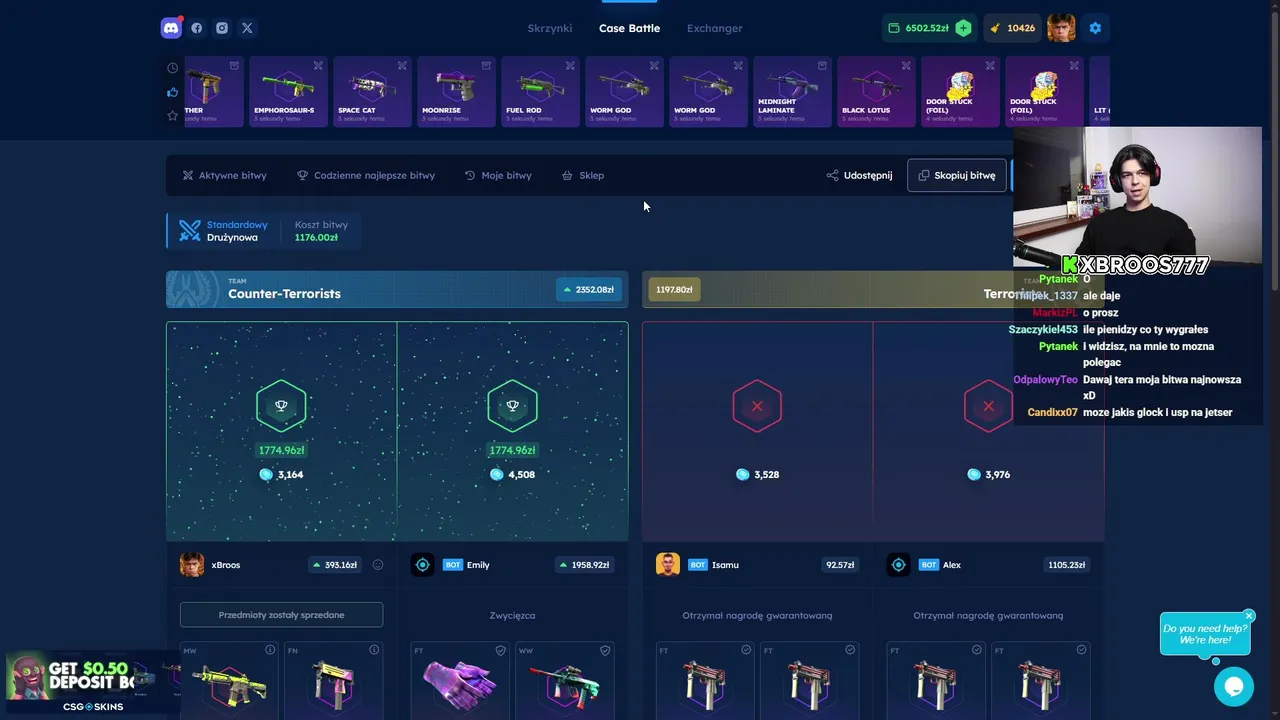Screen dimensions: 1280x720
Task: Open the SPACE CAT drop card
Action: [372, 92]
